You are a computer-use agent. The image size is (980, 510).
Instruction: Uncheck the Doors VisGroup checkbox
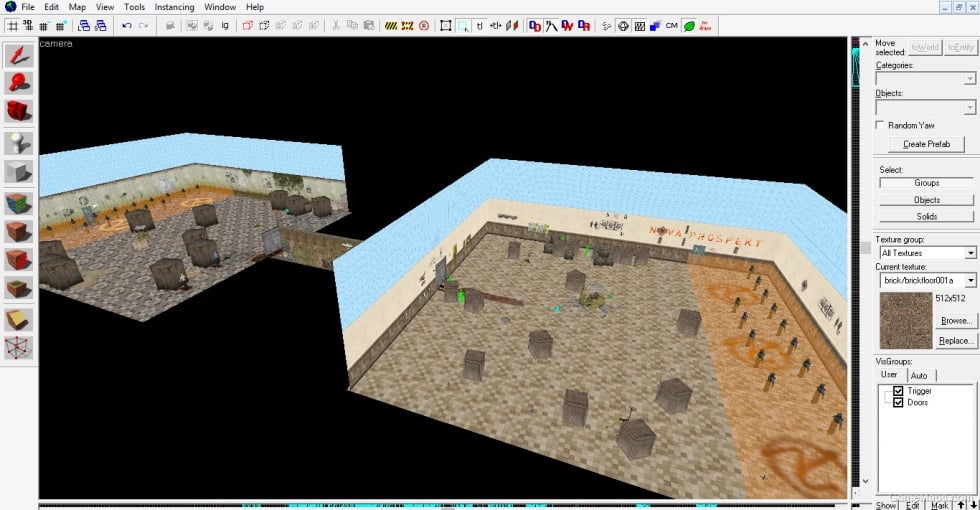[x=898, y=402]
